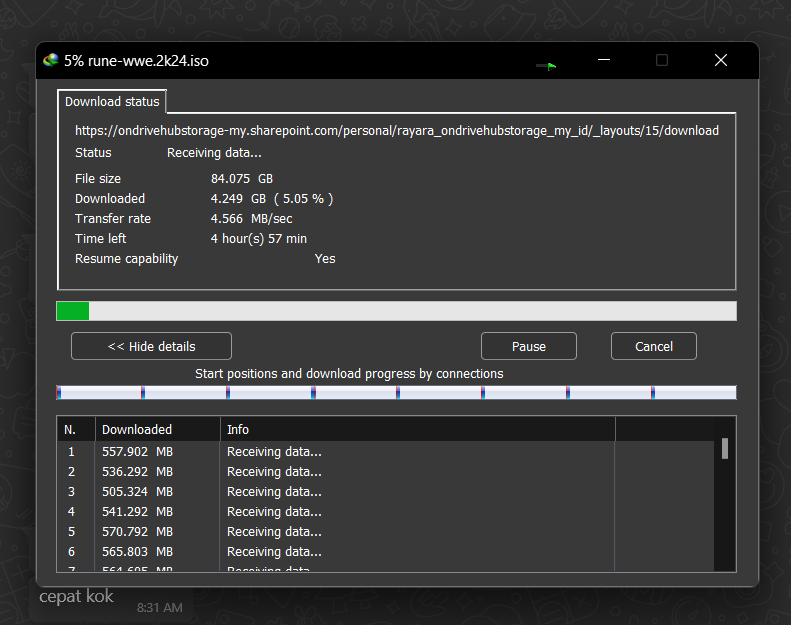
Task: Click the "cepat kok" chat message
Action: tap(76, 597)
